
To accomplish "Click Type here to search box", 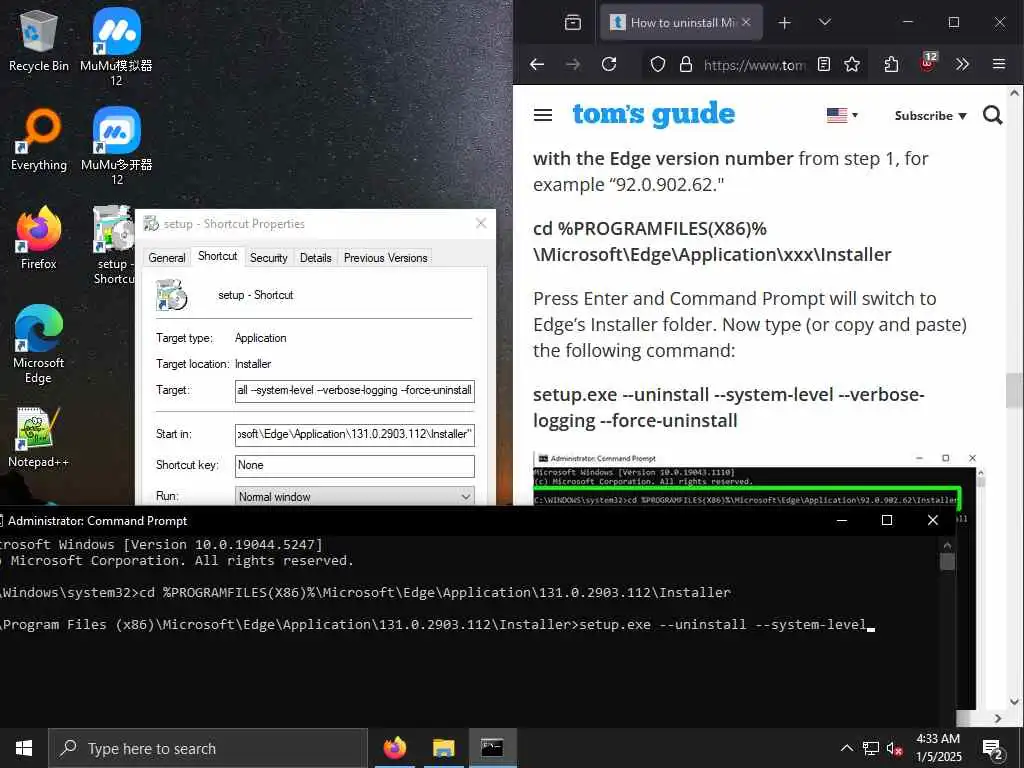I will click(x=208, y=748).
